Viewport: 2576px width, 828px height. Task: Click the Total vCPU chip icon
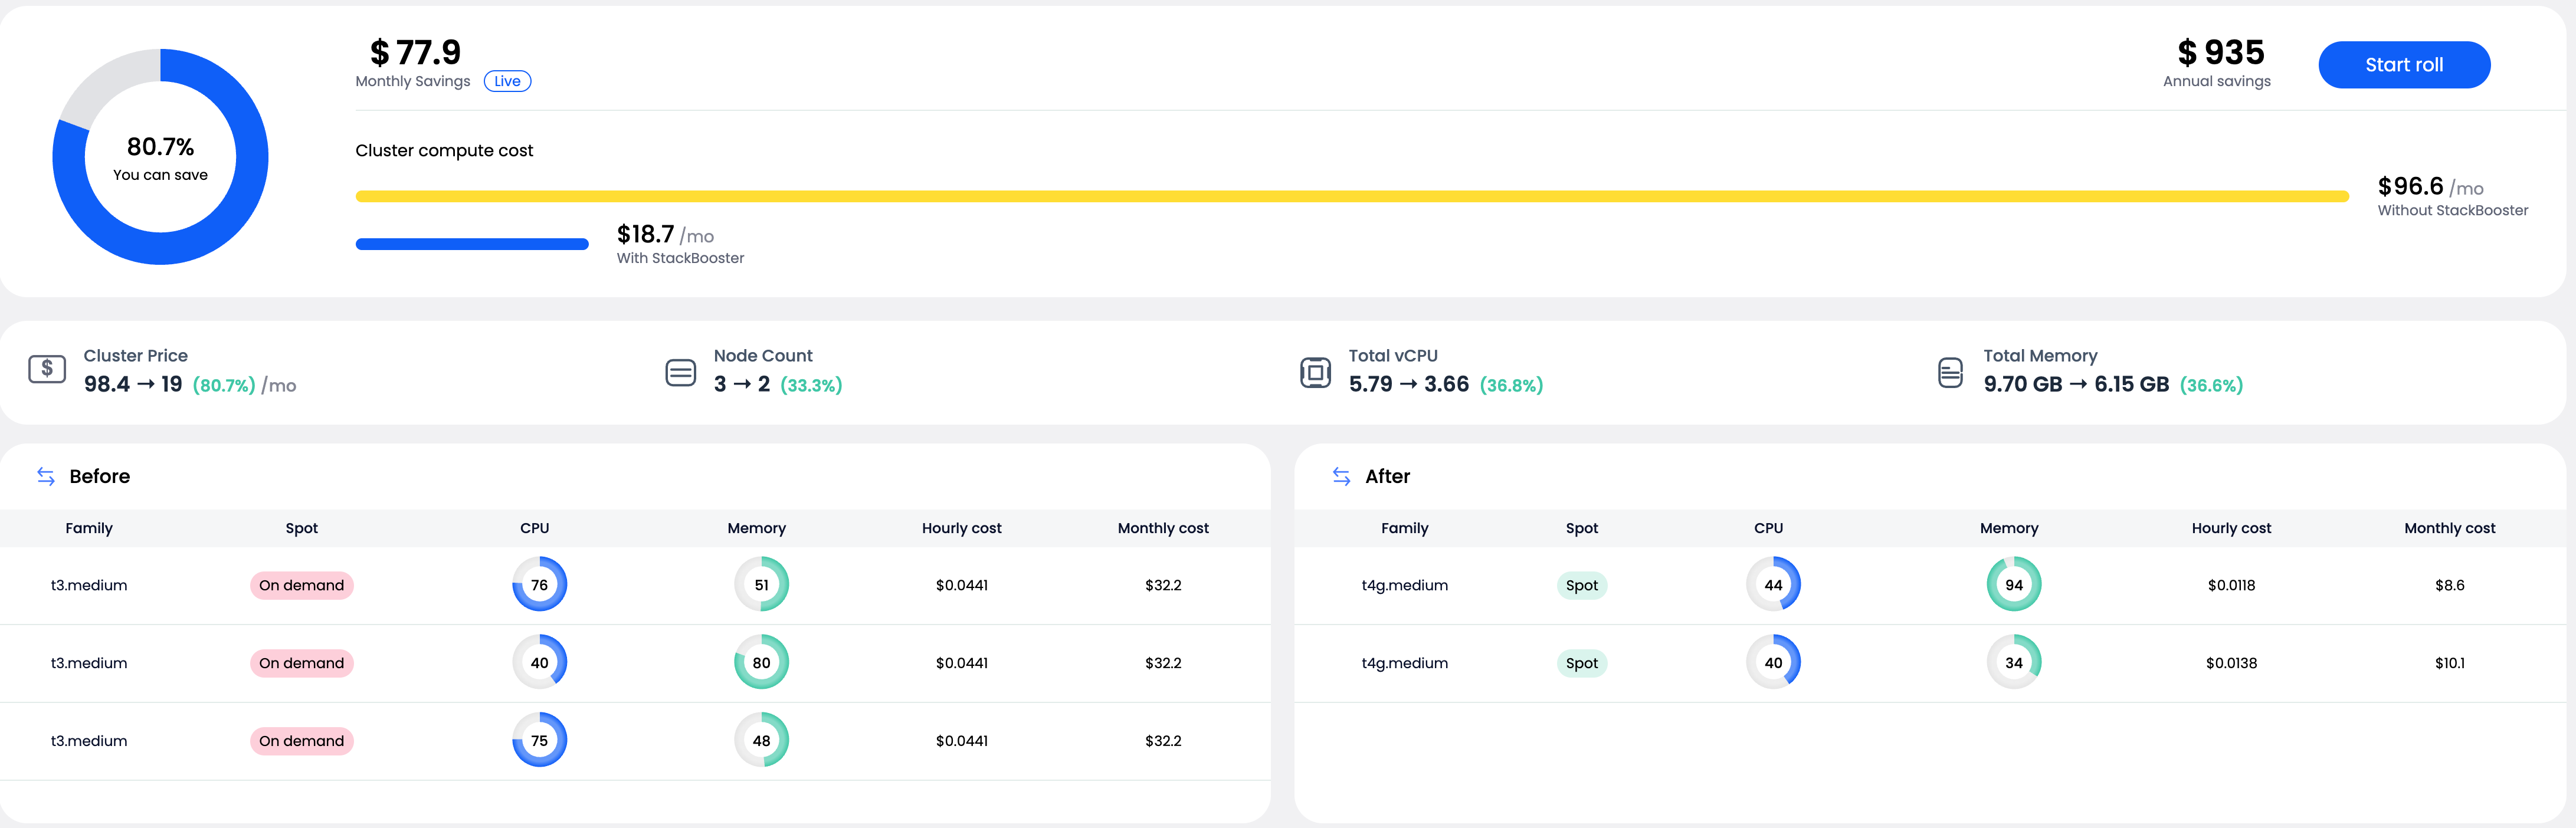(1315, 372)
